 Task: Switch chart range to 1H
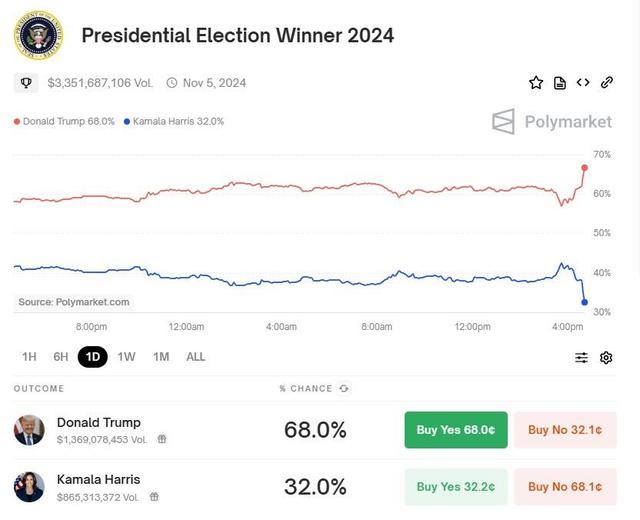(29, 357)
